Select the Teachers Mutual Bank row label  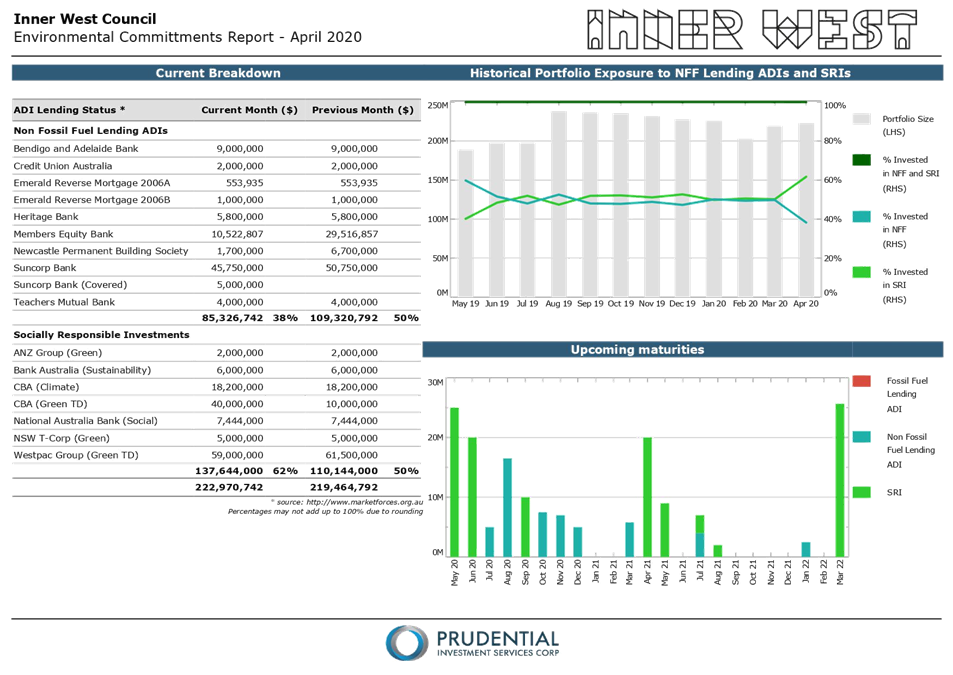tap(64, 302)
